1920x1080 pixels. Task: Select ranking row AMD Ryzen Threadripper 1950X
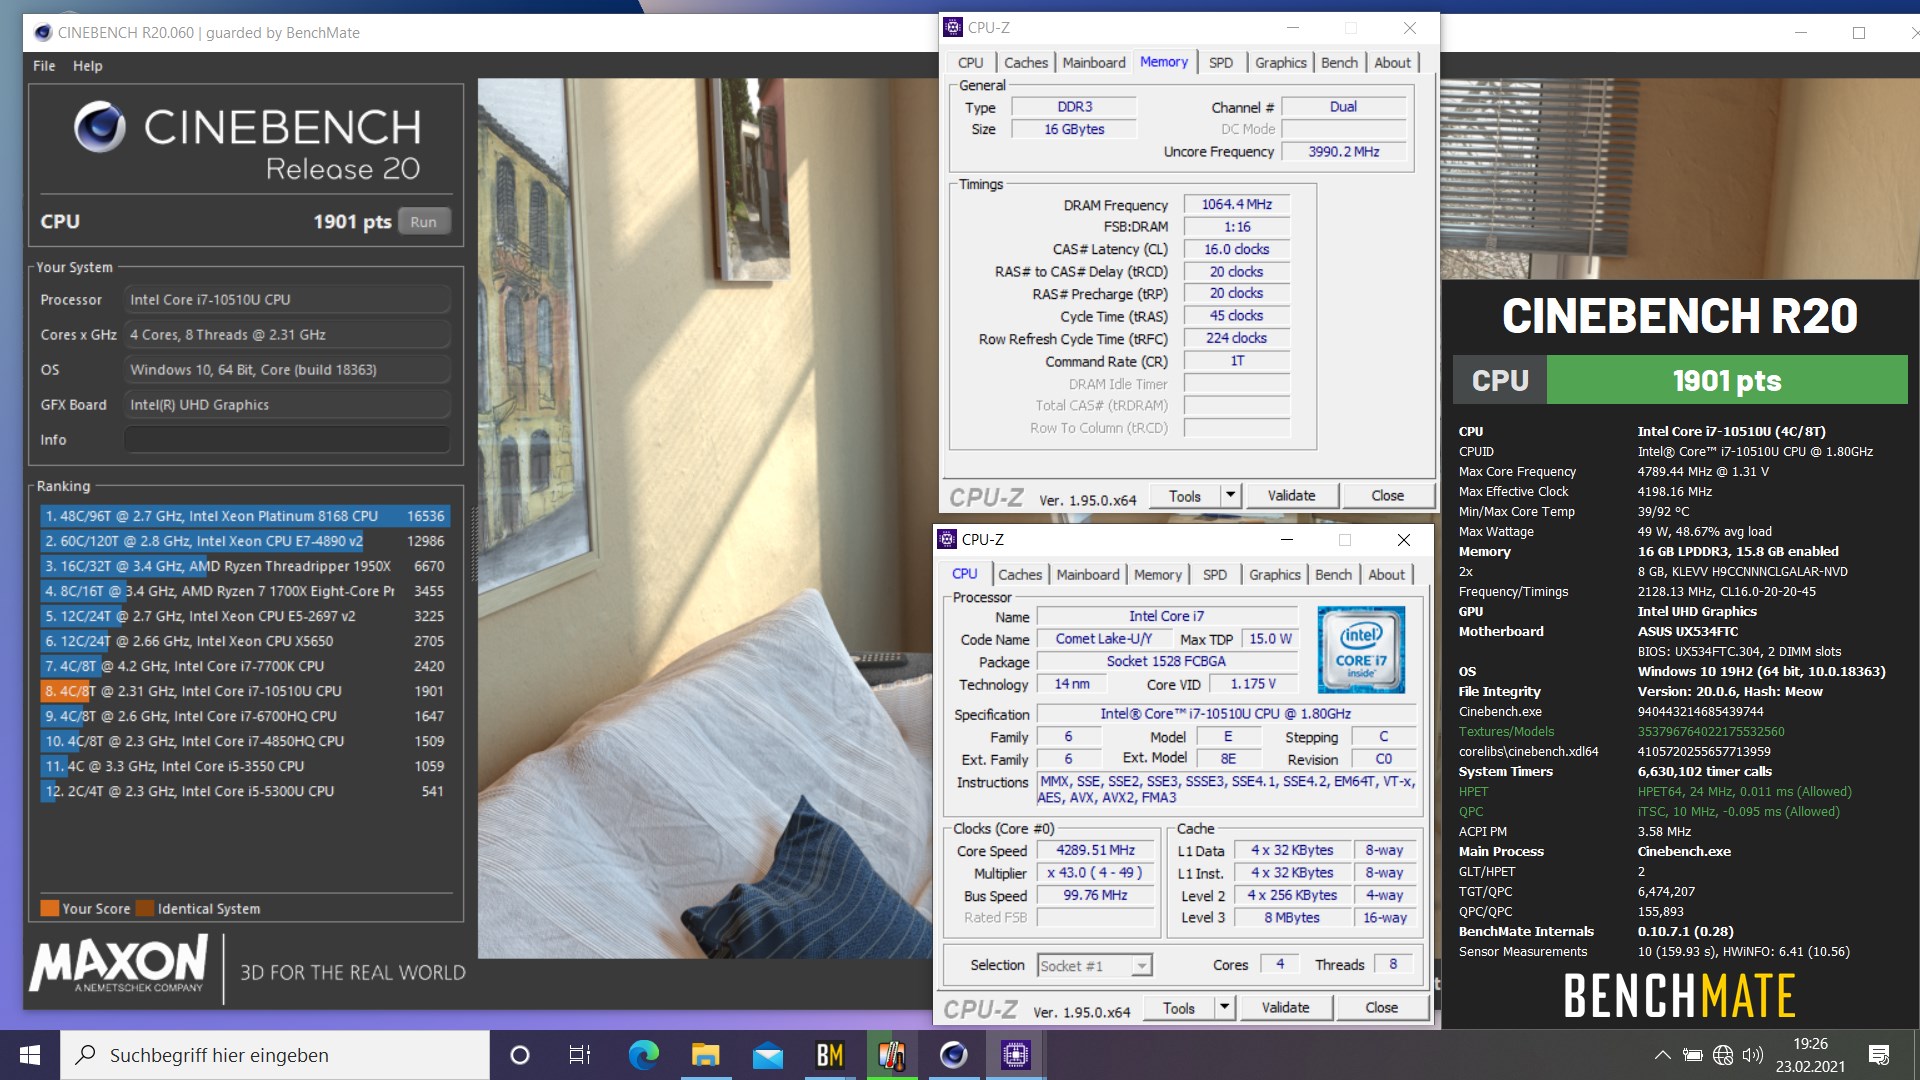(x=244, y=566)
